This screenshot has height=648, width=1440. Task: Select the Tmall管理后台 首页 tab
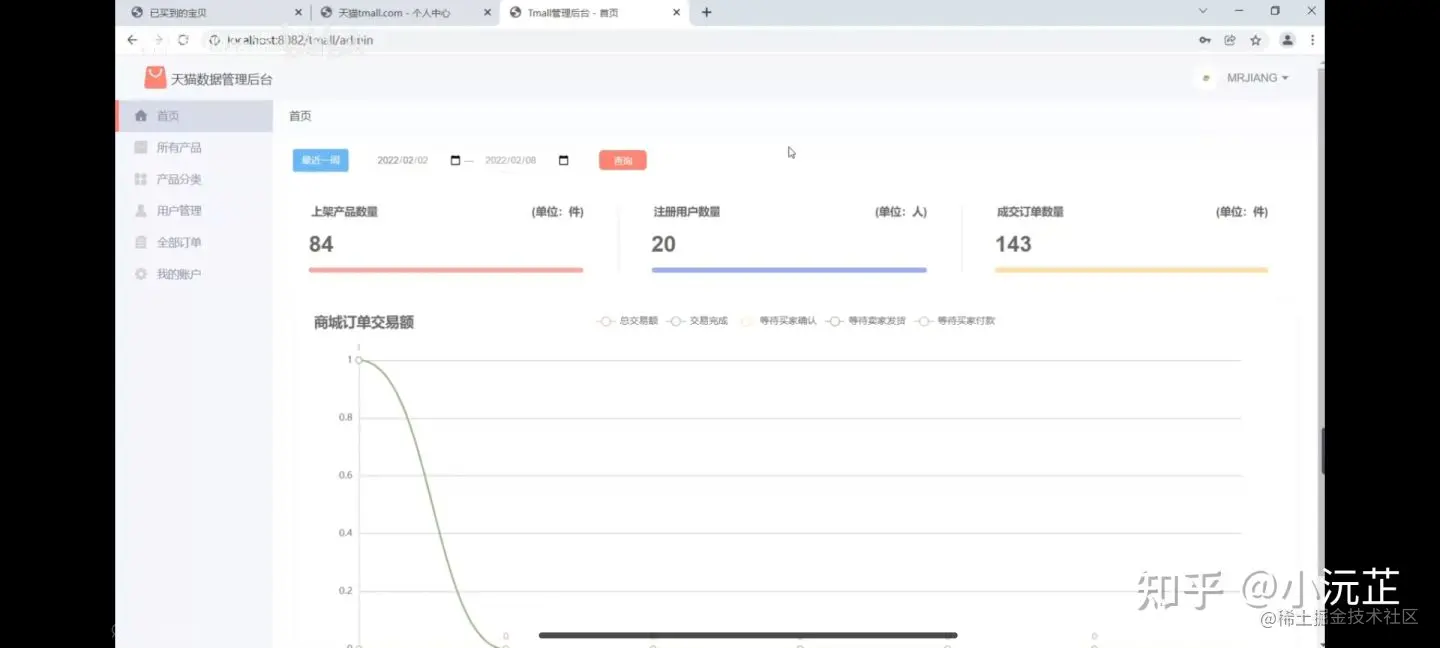(594, 12)
